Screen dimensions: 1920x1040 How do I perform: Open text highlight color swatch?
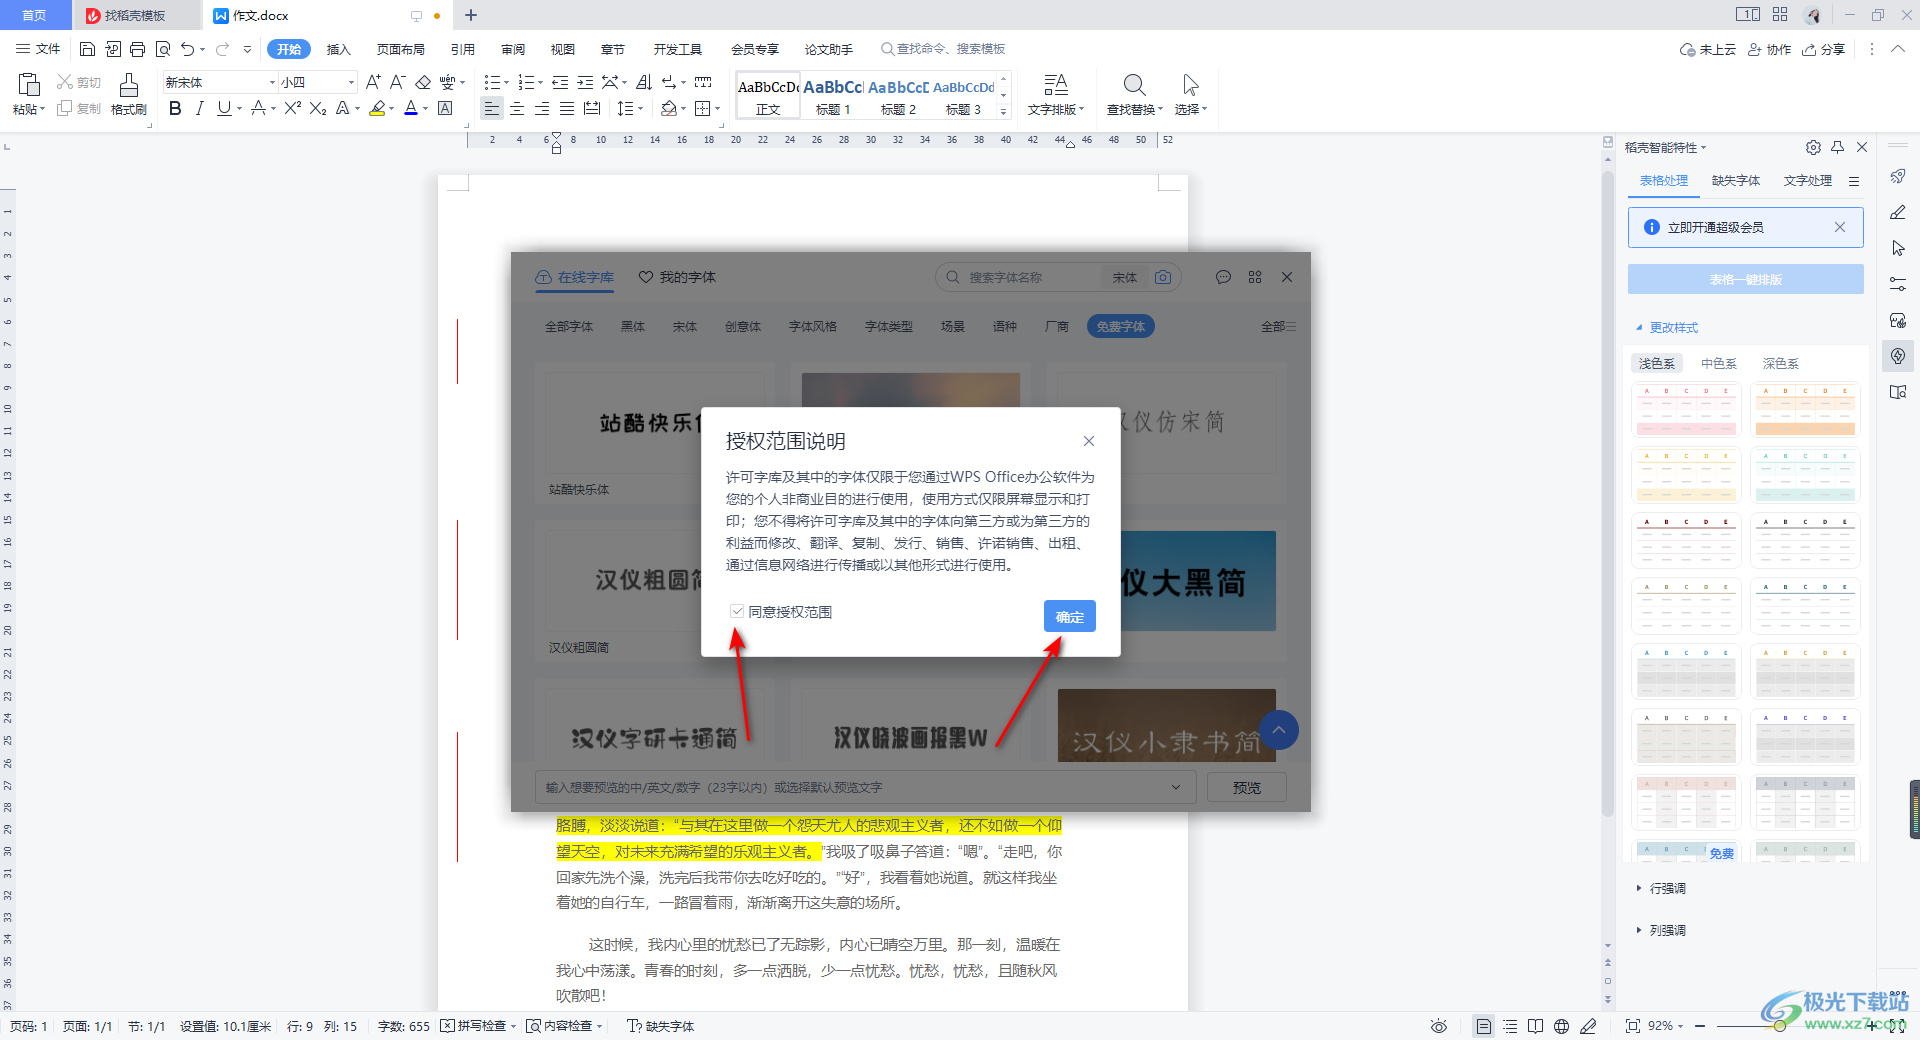pos(377,108)
